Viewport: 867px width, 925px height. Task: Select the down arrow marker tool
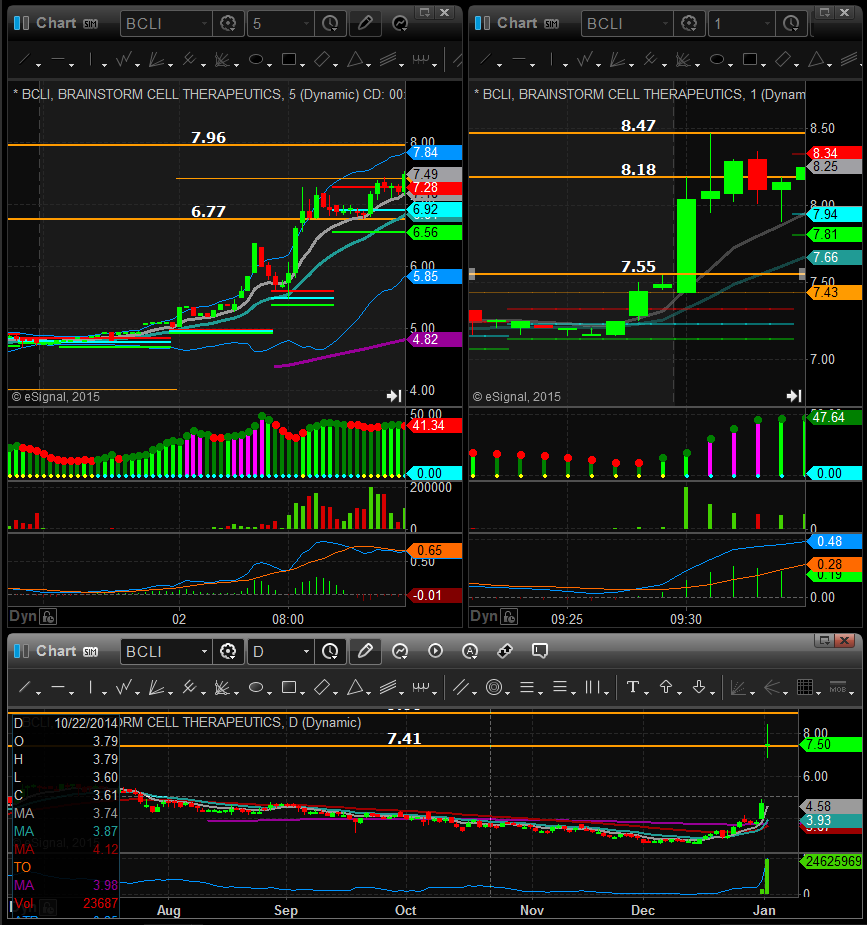[x=699, y=687]
